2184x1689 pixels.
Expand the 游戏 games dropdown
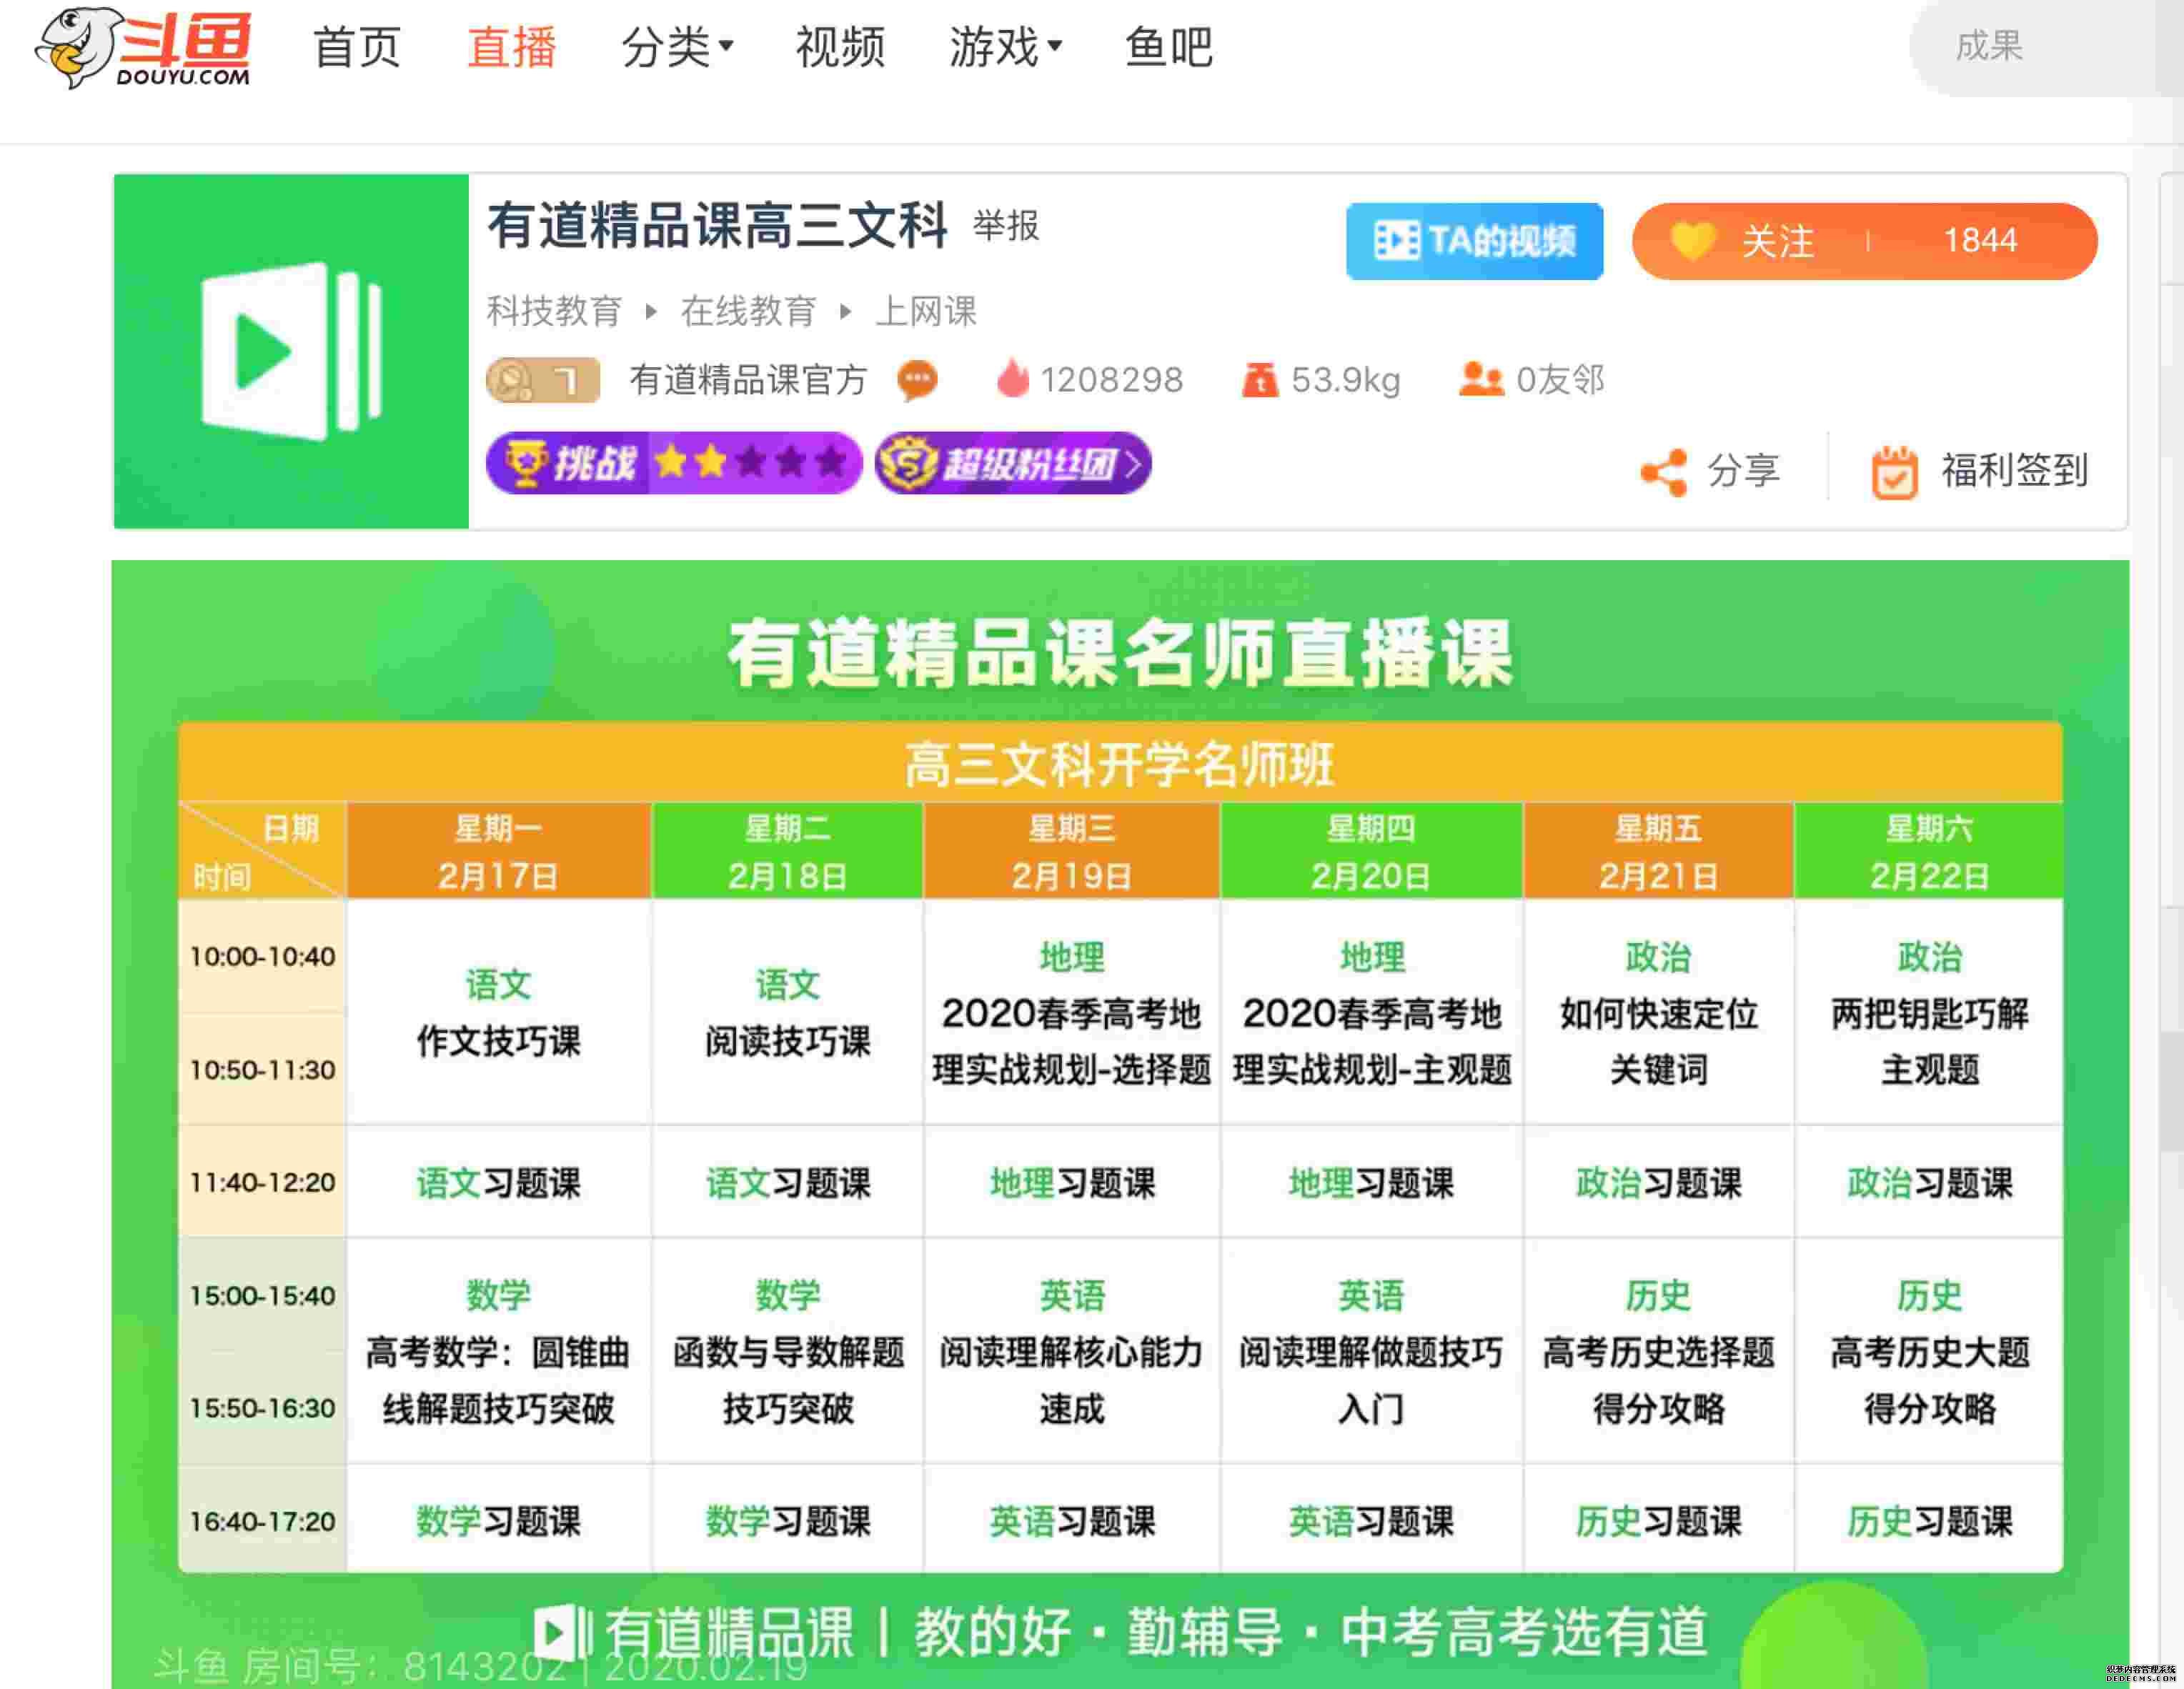1005,47
